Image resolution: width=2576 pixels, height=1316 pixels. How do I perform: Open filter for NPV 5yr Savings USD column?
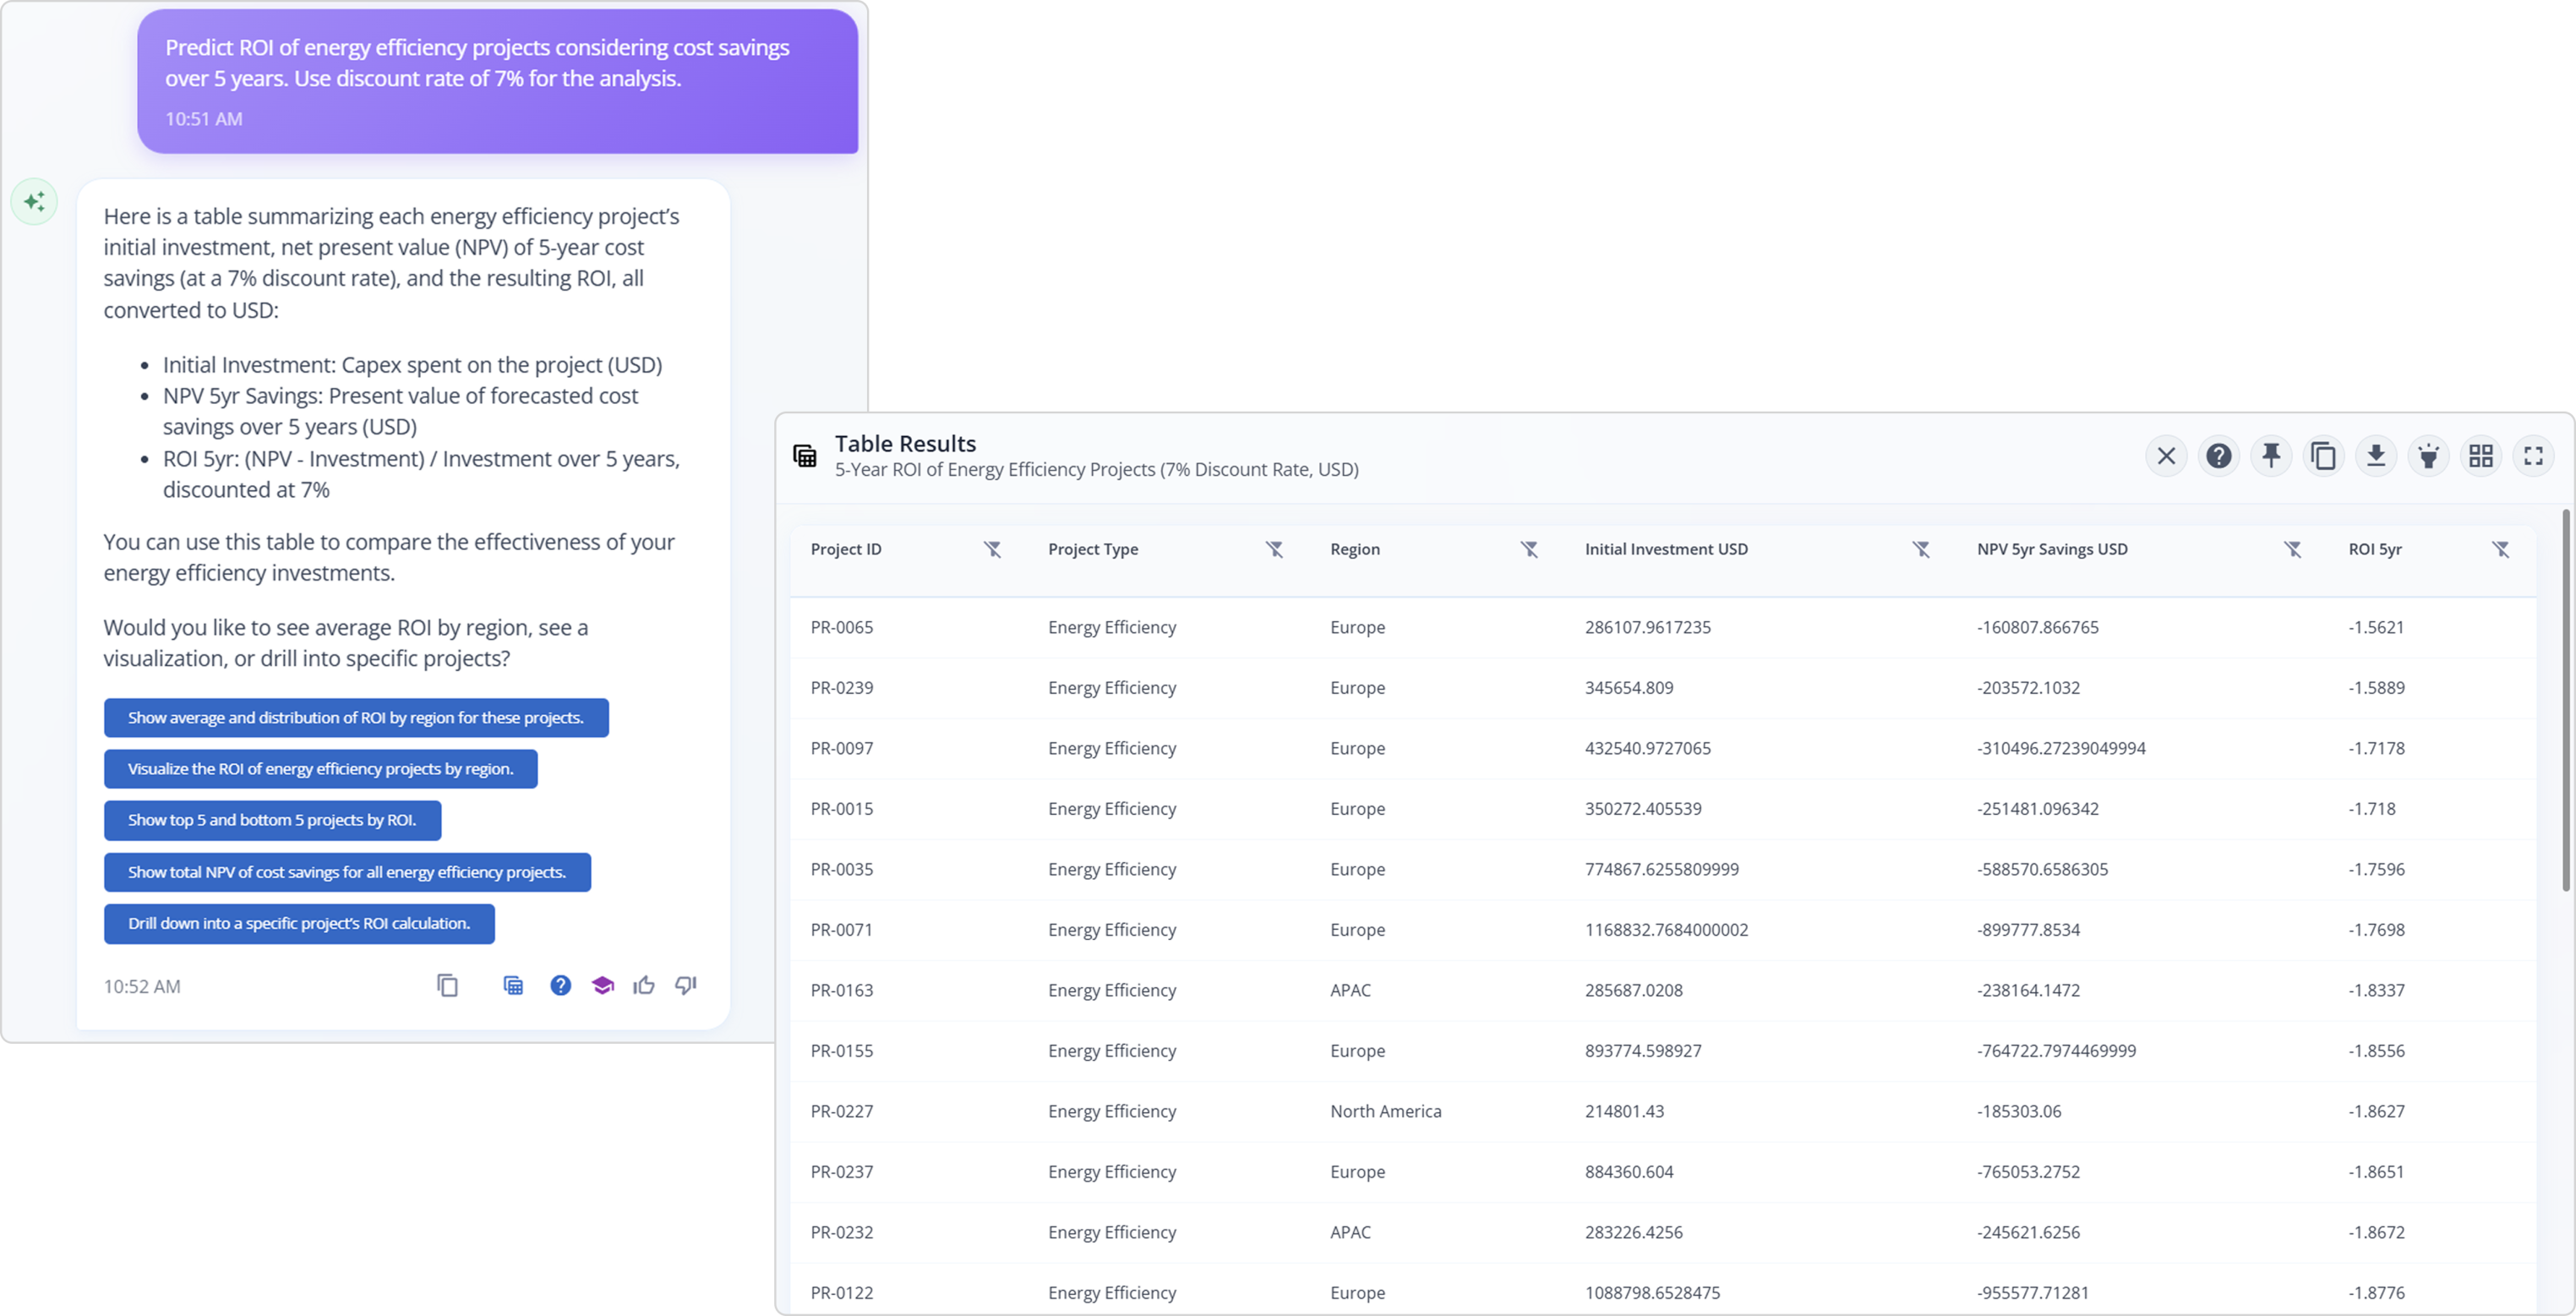(x=2292, y=549)
